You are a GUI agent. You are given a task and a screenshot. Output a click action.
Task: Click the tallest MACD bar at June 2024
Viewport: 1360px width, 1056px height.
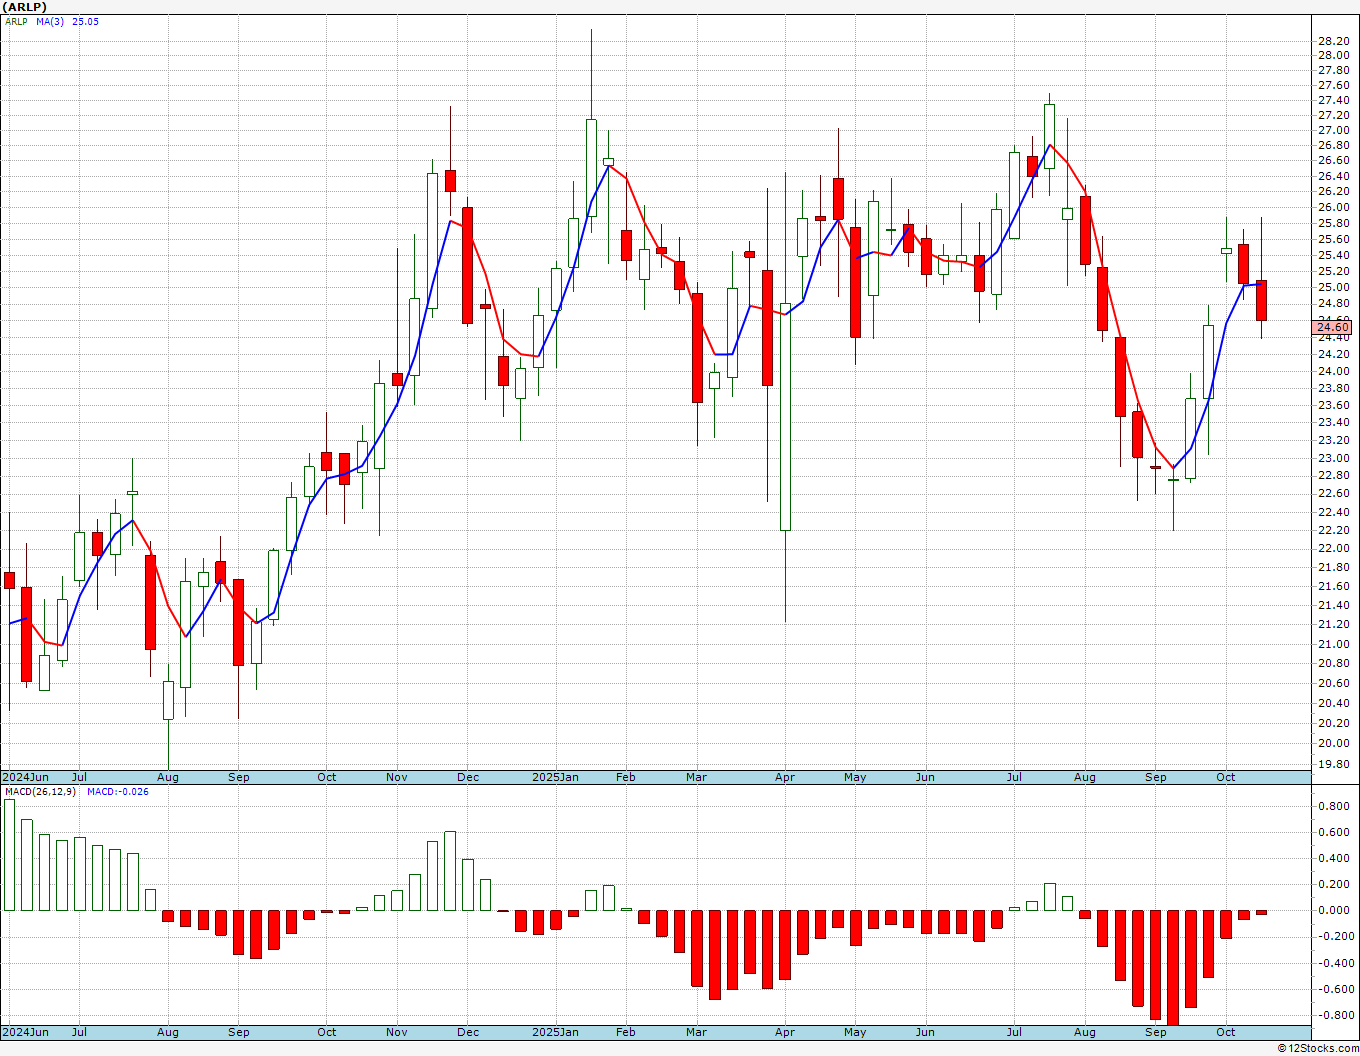[10, 855]
